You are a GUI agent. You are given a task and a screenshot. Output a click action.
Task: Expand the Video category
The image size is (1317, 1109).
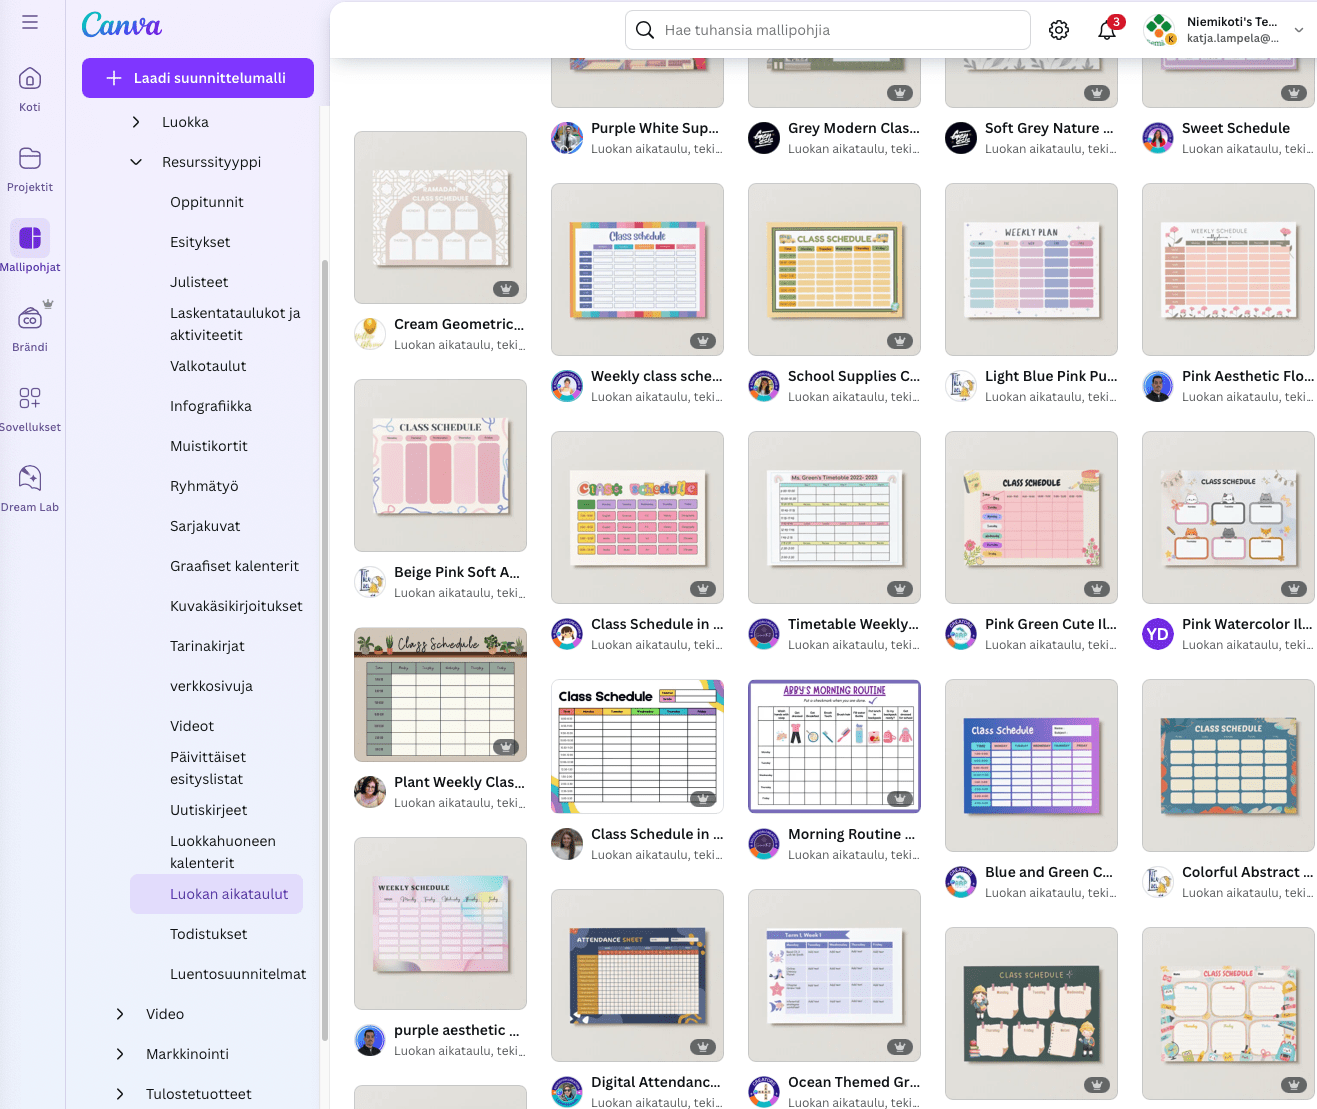pyautogui.click(x=120, y=1014)
